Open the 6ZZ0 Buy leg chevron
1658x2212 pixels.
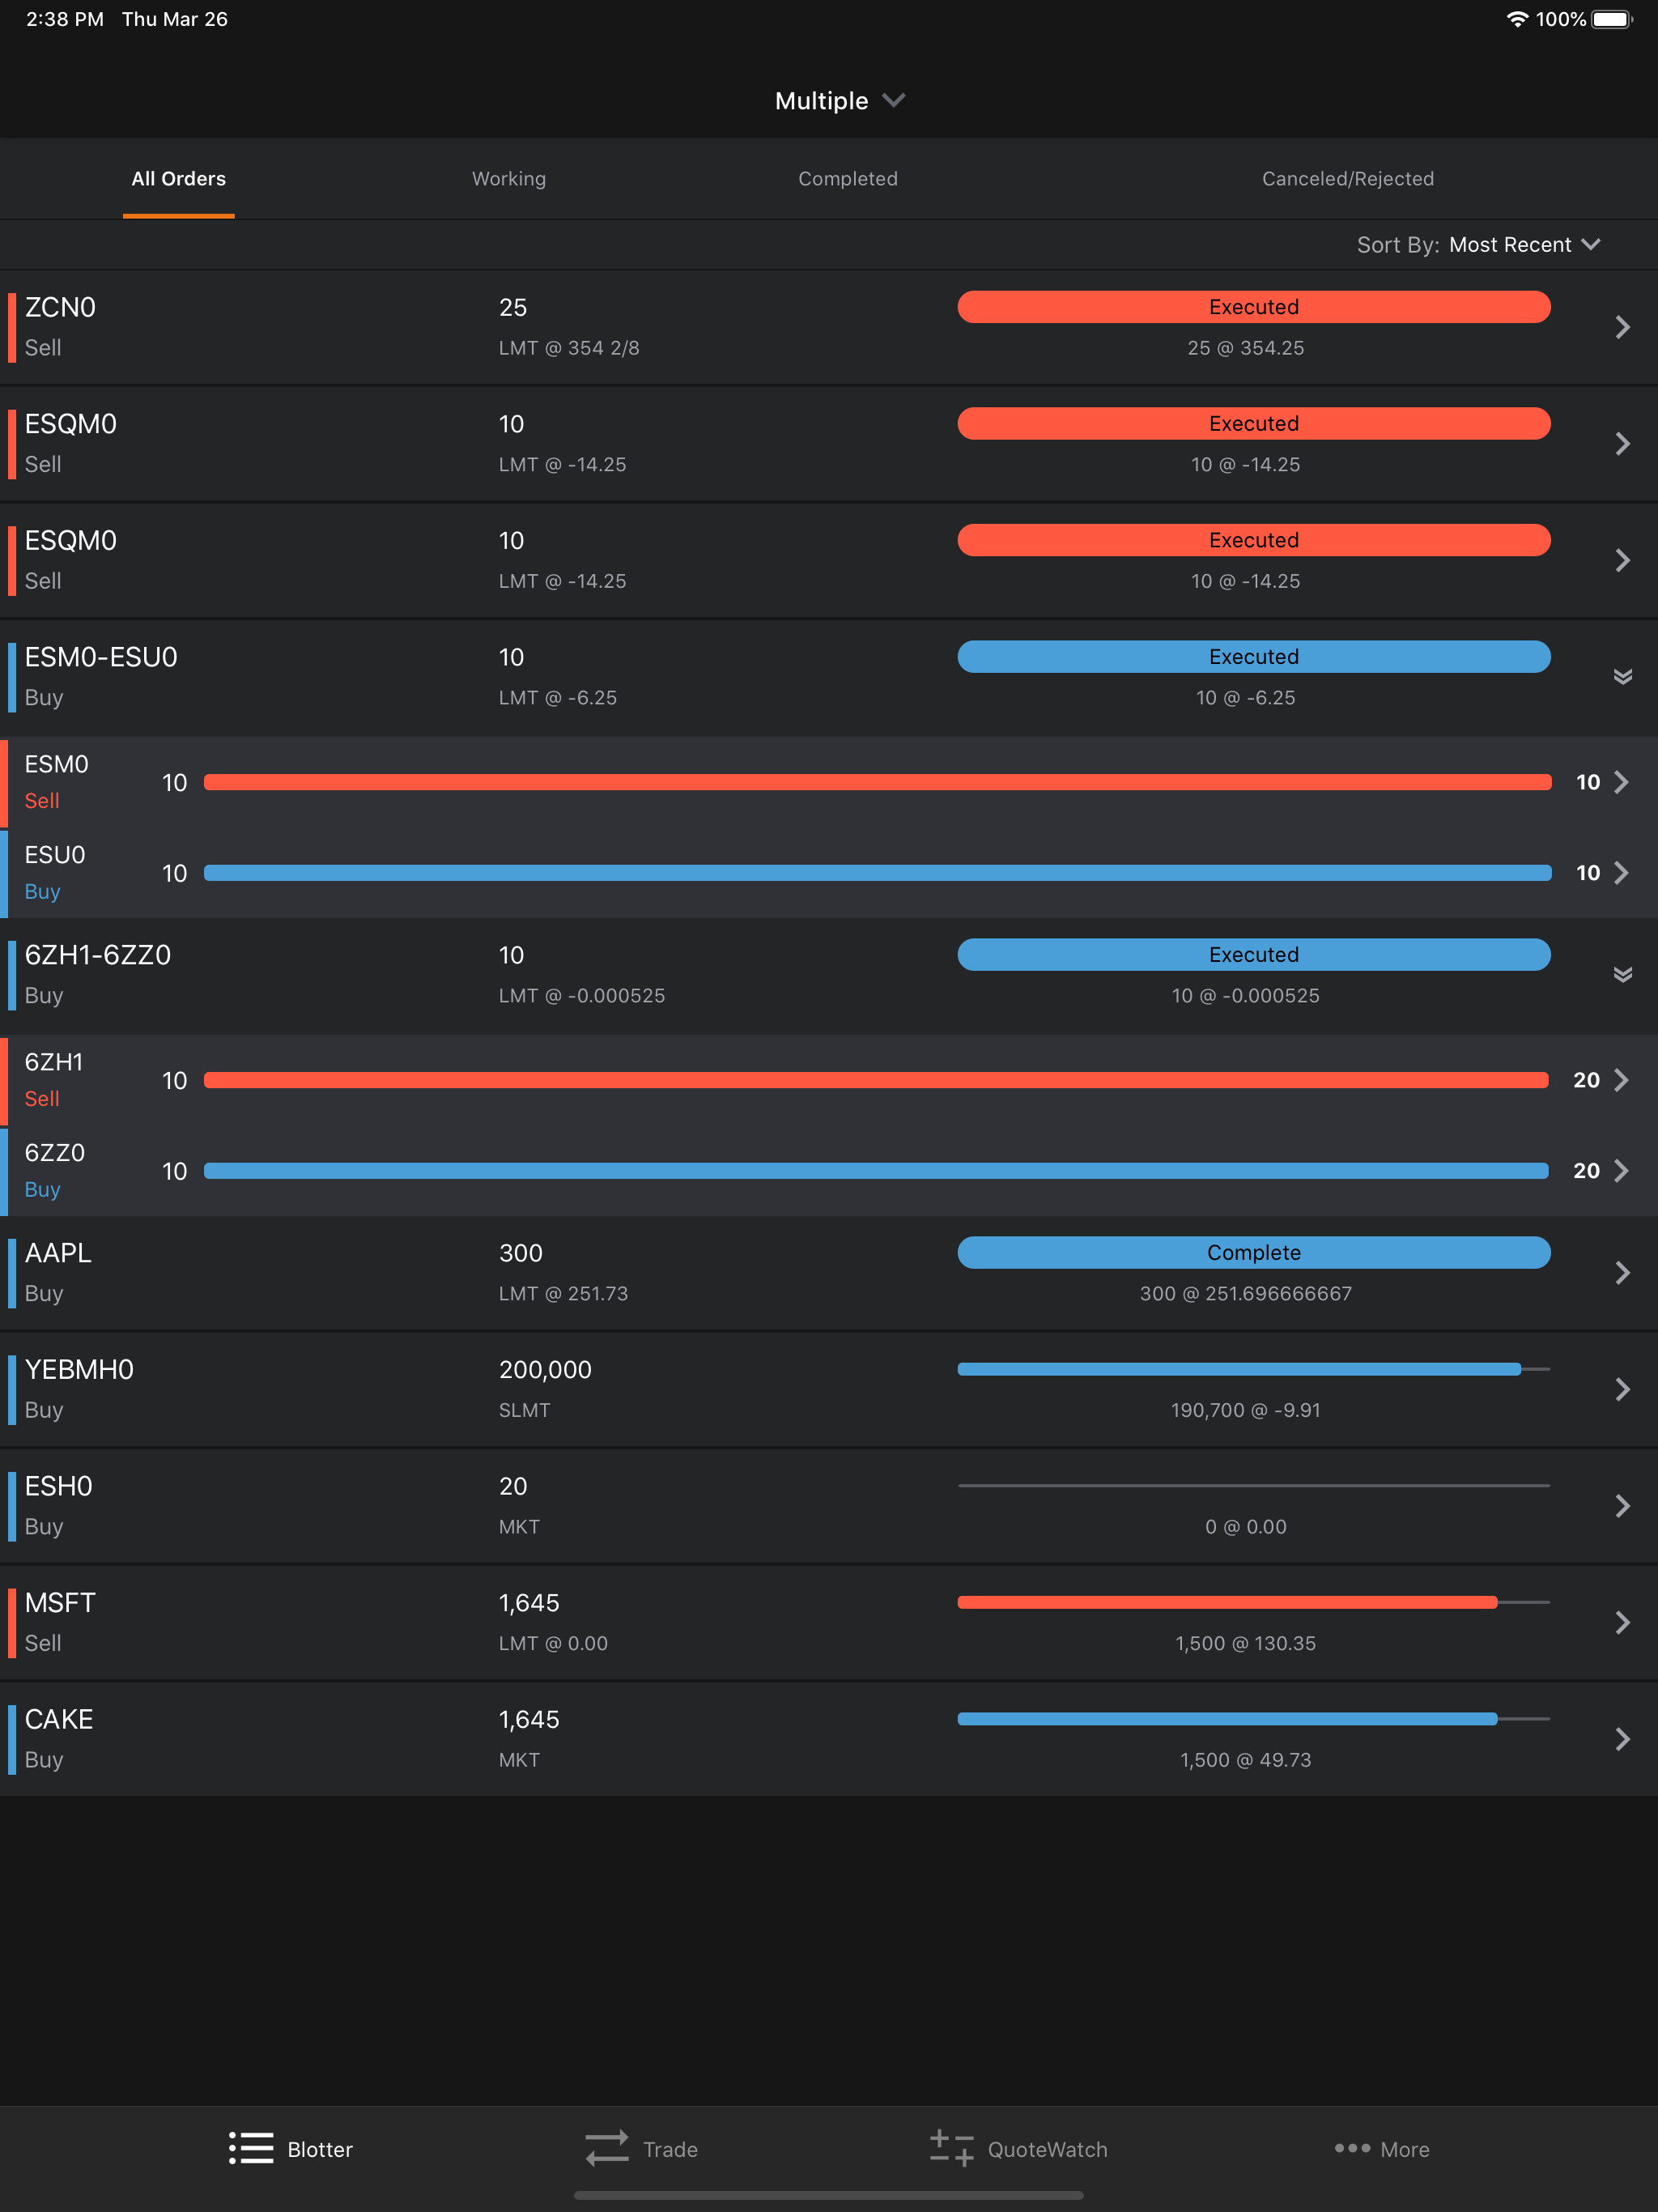tap(1621, 1171)
